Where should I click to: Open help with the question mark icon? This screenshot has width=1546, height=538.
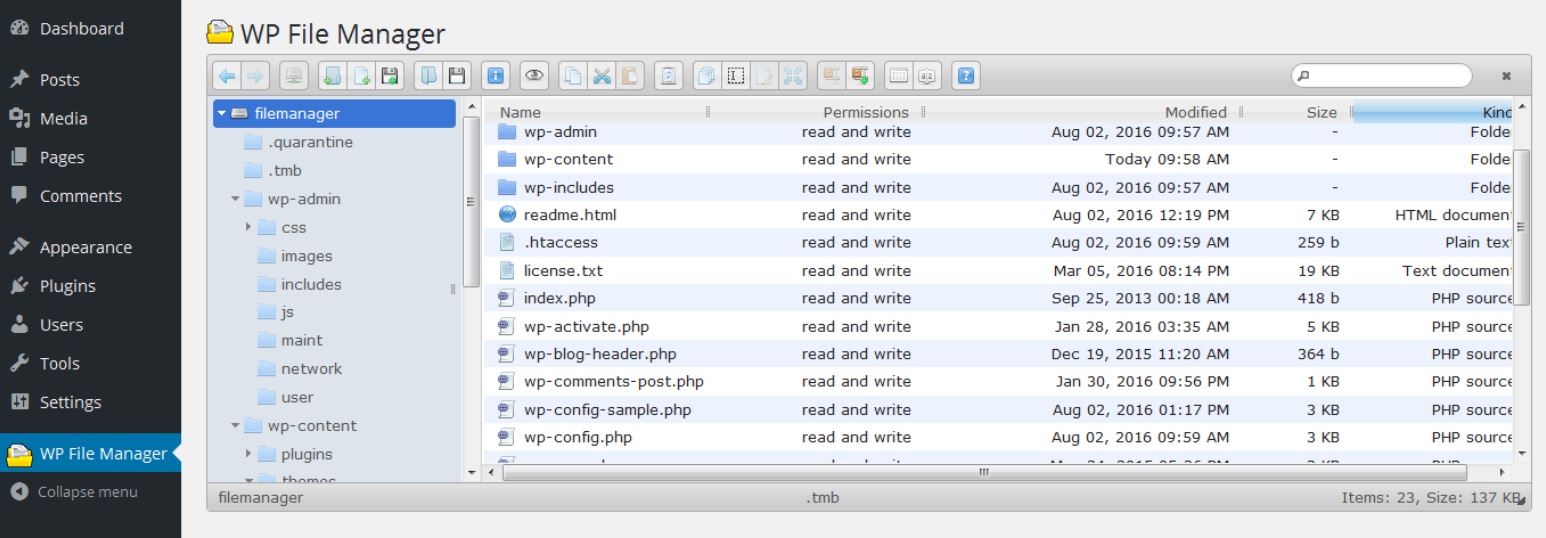pos(965,75)
